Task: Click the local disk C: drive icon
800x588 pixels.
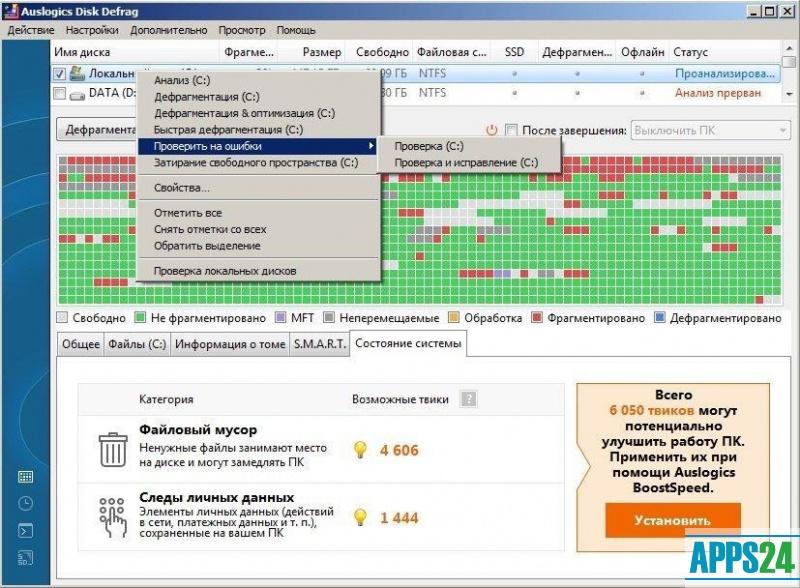Action: [x=77, y=73]
